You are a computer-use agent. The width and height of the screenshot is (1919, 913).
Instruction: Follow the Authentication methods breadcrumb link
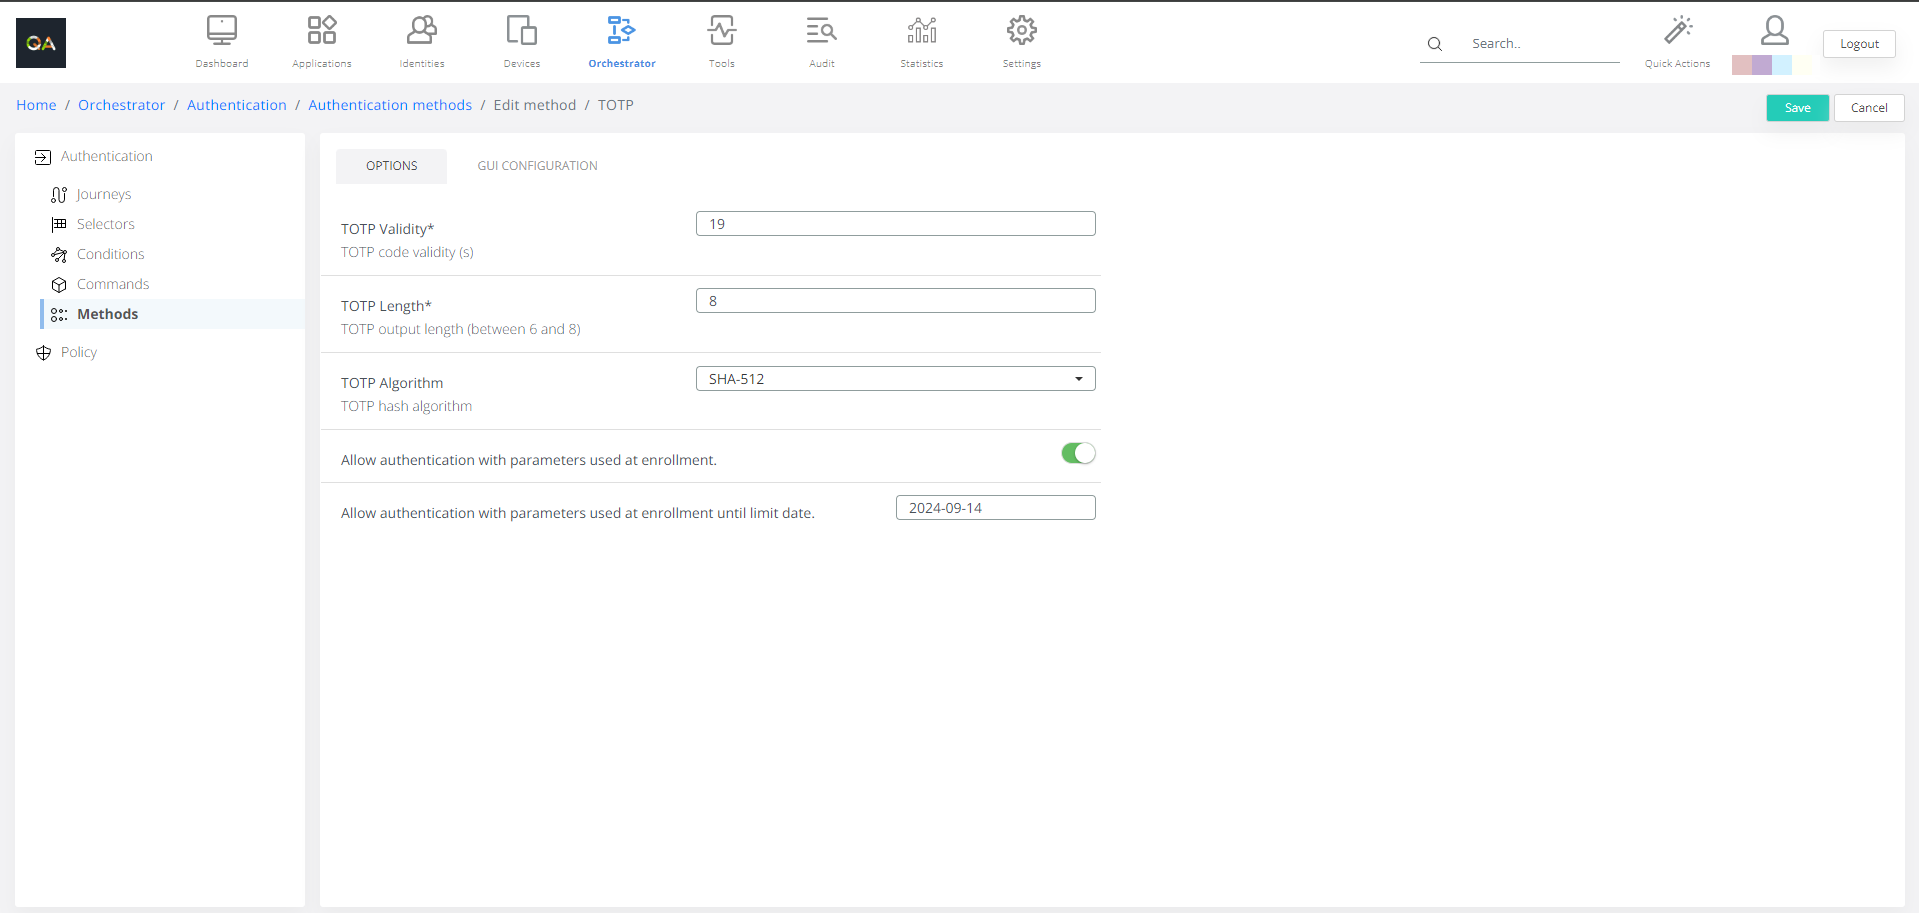pyautogui.click(x=389, y=105)
